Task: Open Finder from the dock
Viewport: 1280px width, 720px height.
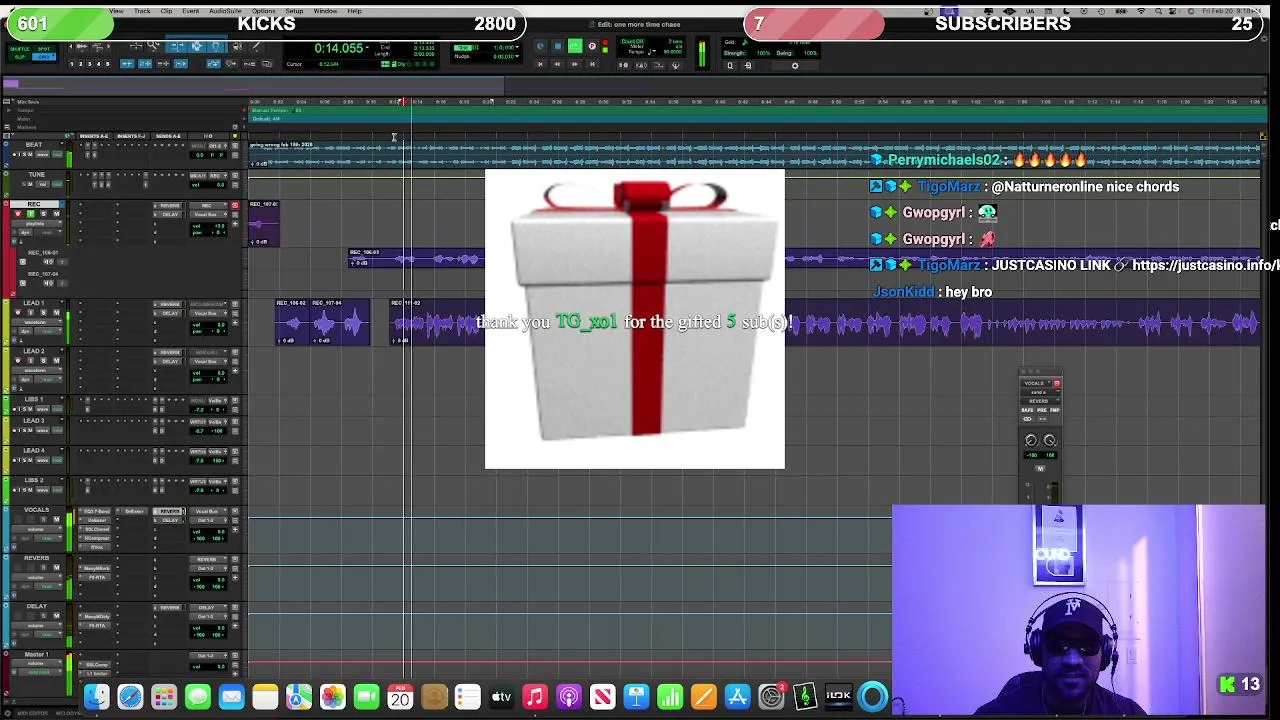Action: (x=96, y=697)
